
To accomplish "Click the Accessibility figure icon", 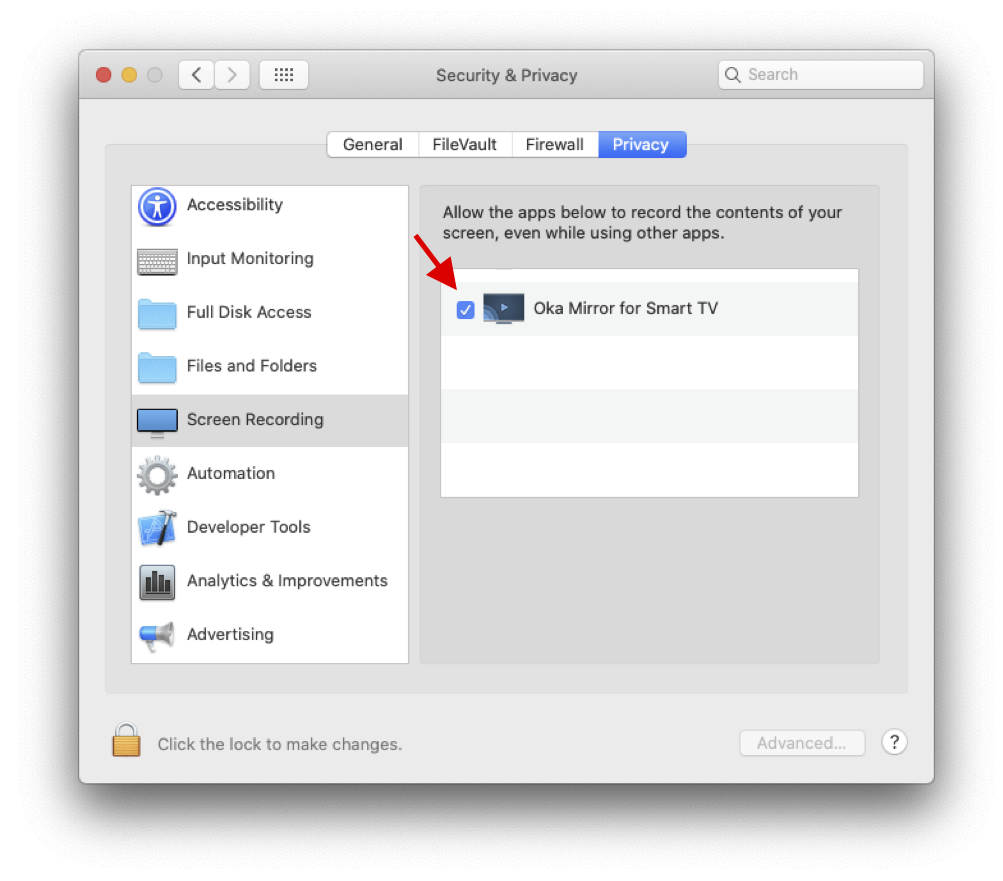I will click(157, 207).
